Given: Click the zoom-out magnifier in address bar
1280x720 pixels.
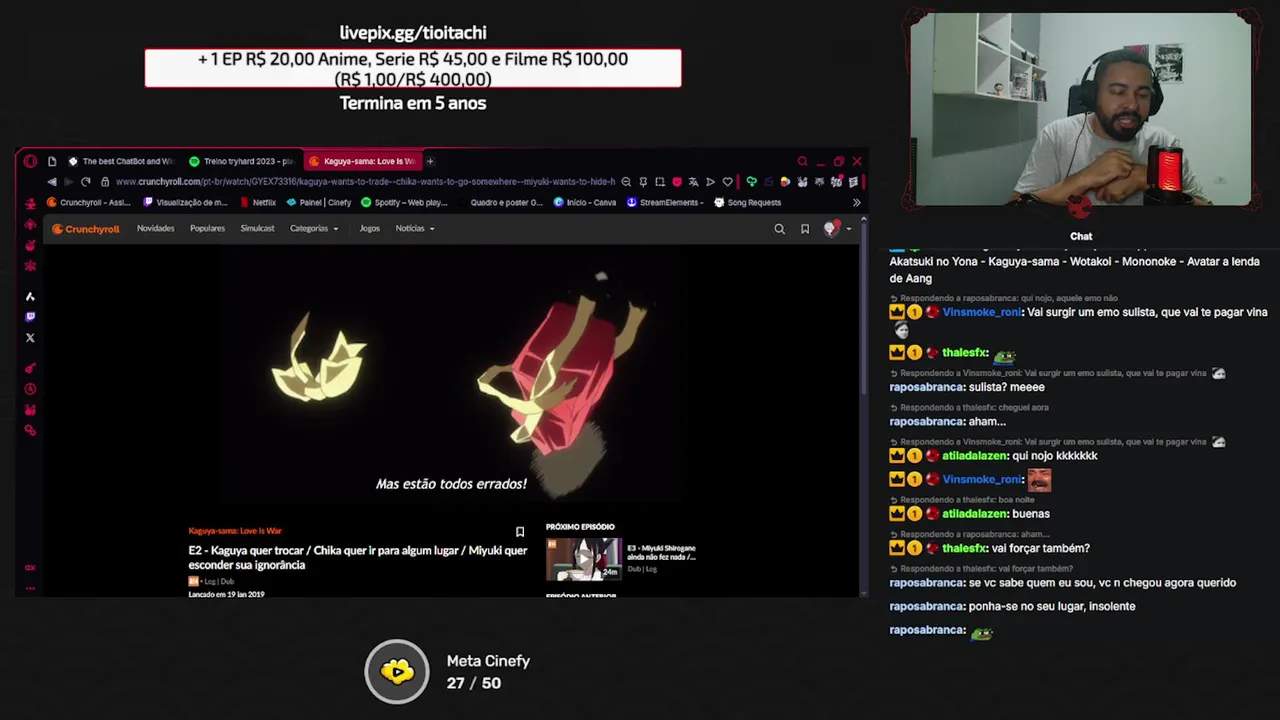Looking at the screenshot, I should click(626, 182).
